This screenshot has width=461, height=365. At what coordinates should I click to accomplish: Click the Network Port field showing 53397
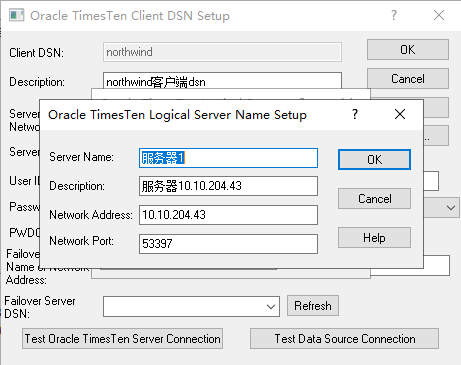tap(228, 244)
